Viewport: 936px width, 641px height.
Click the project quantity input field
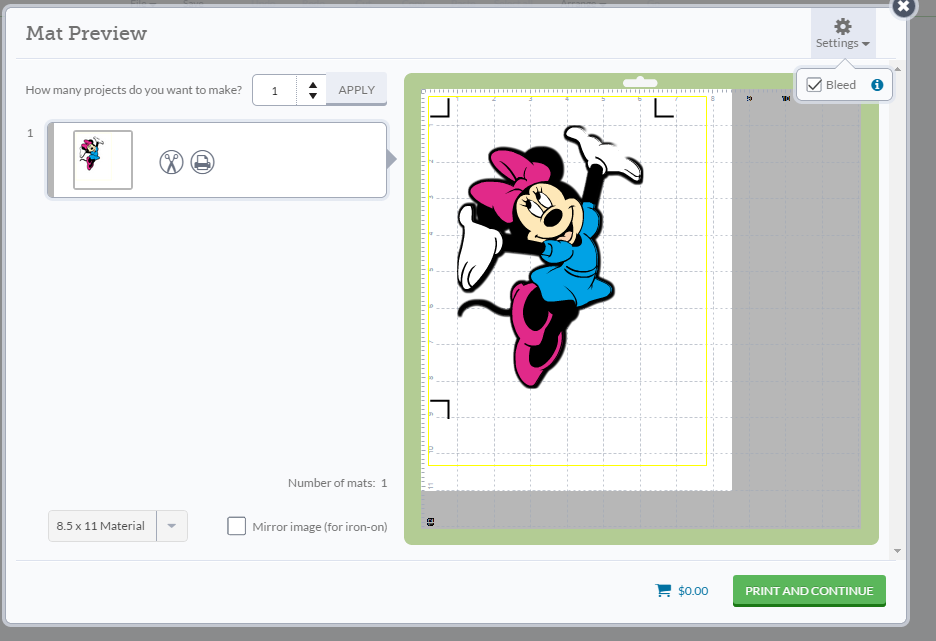point(275,90)
